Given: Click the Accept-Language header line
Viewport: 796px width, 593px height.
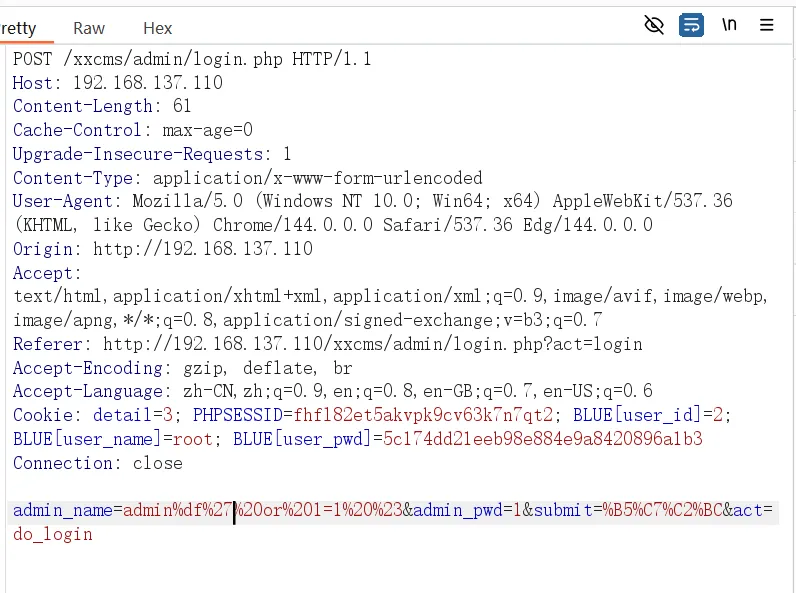Looking at the screenshot, I should click(x=333, y=391).
